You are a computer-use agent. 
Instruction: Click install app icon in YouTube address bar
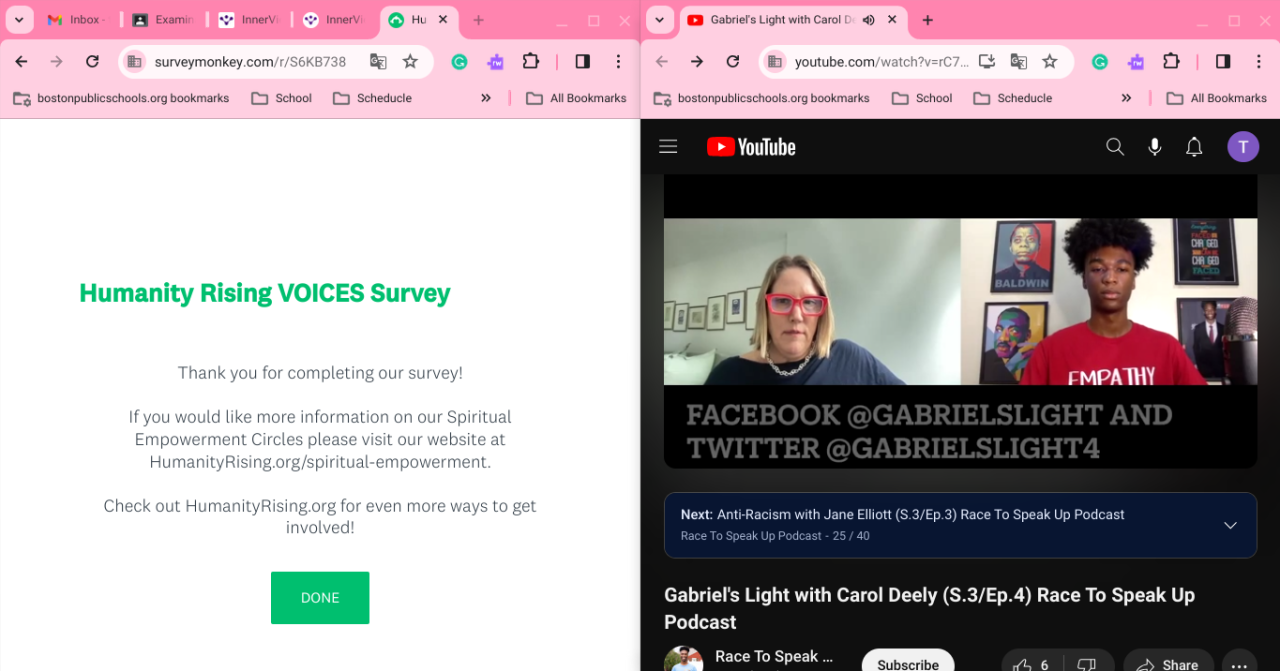987,62
